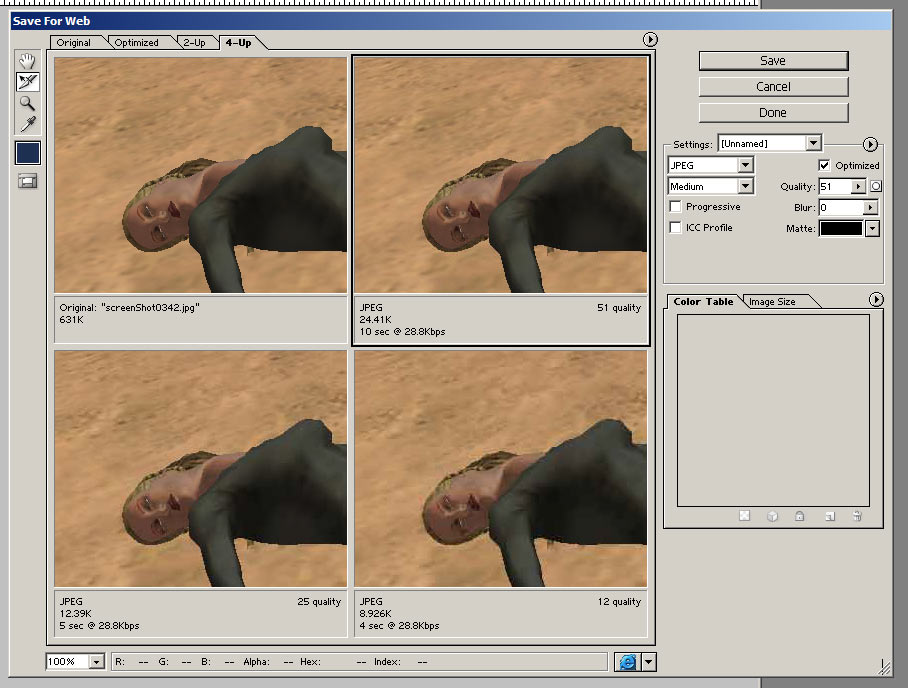Select the Zoom tool

tap(27, 103)
